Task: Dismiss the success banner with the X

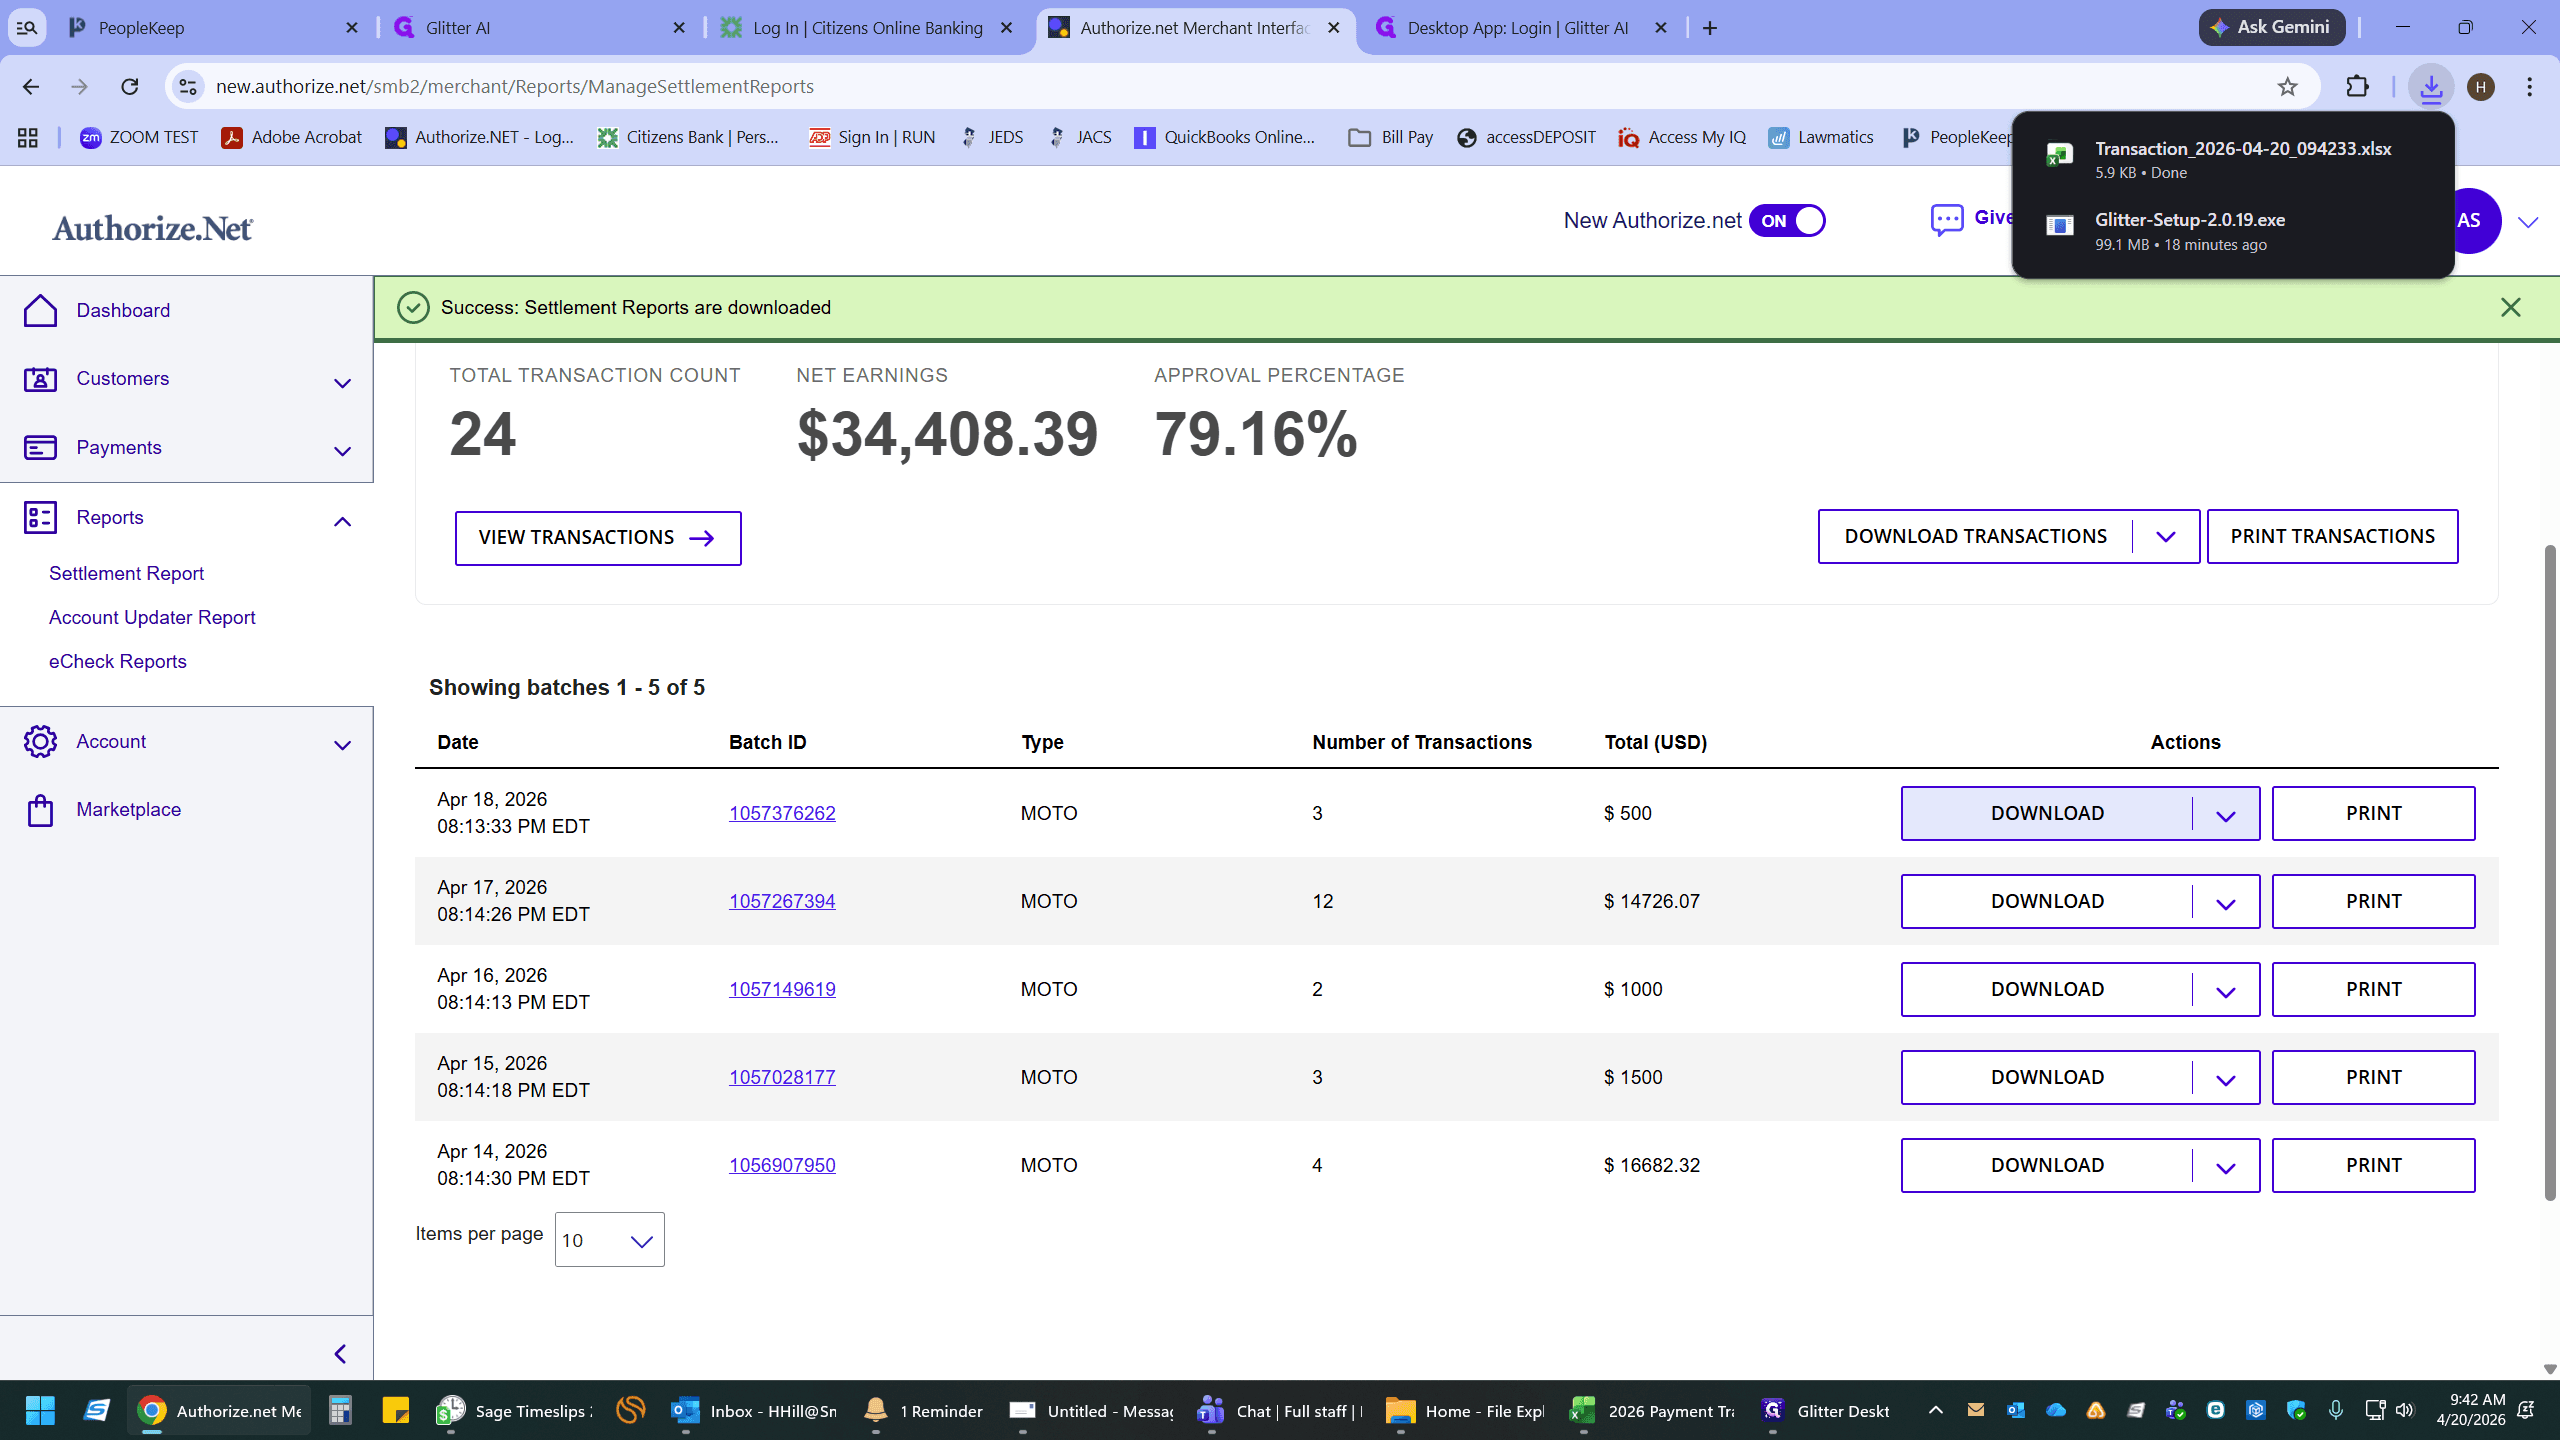Action: 2510,307
